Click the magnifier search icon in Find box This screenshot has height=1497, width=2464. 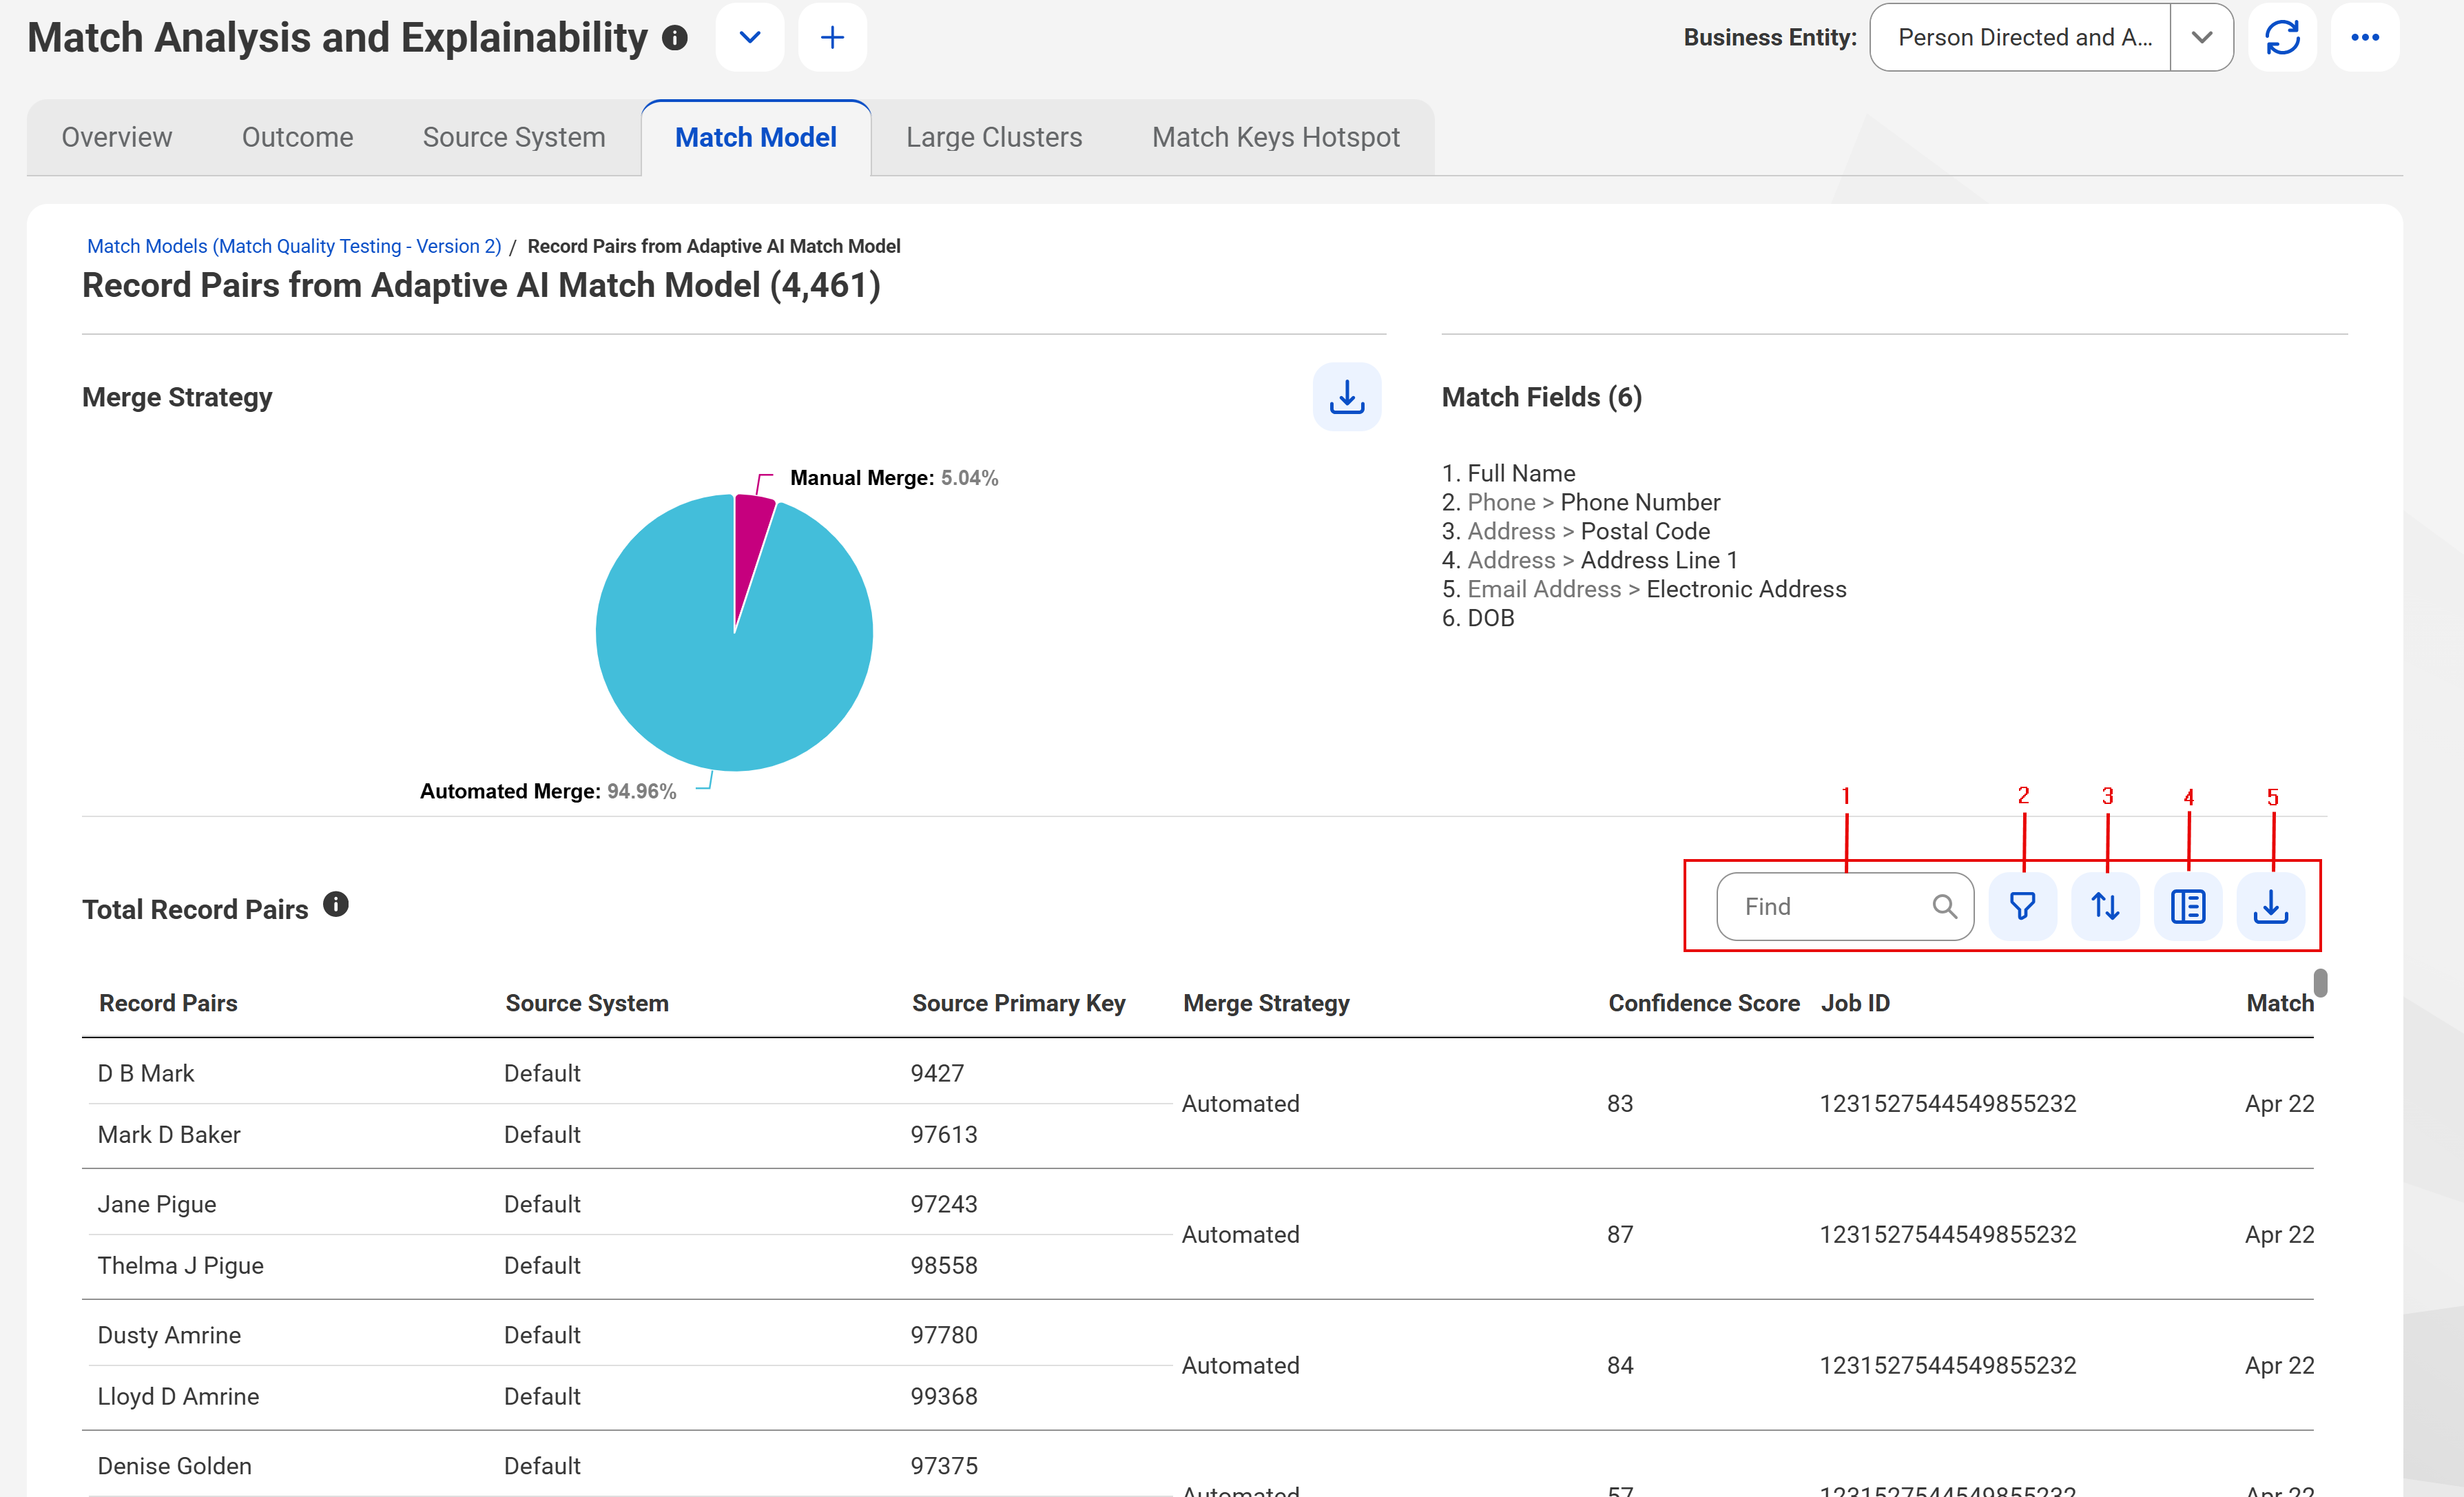1944,906
